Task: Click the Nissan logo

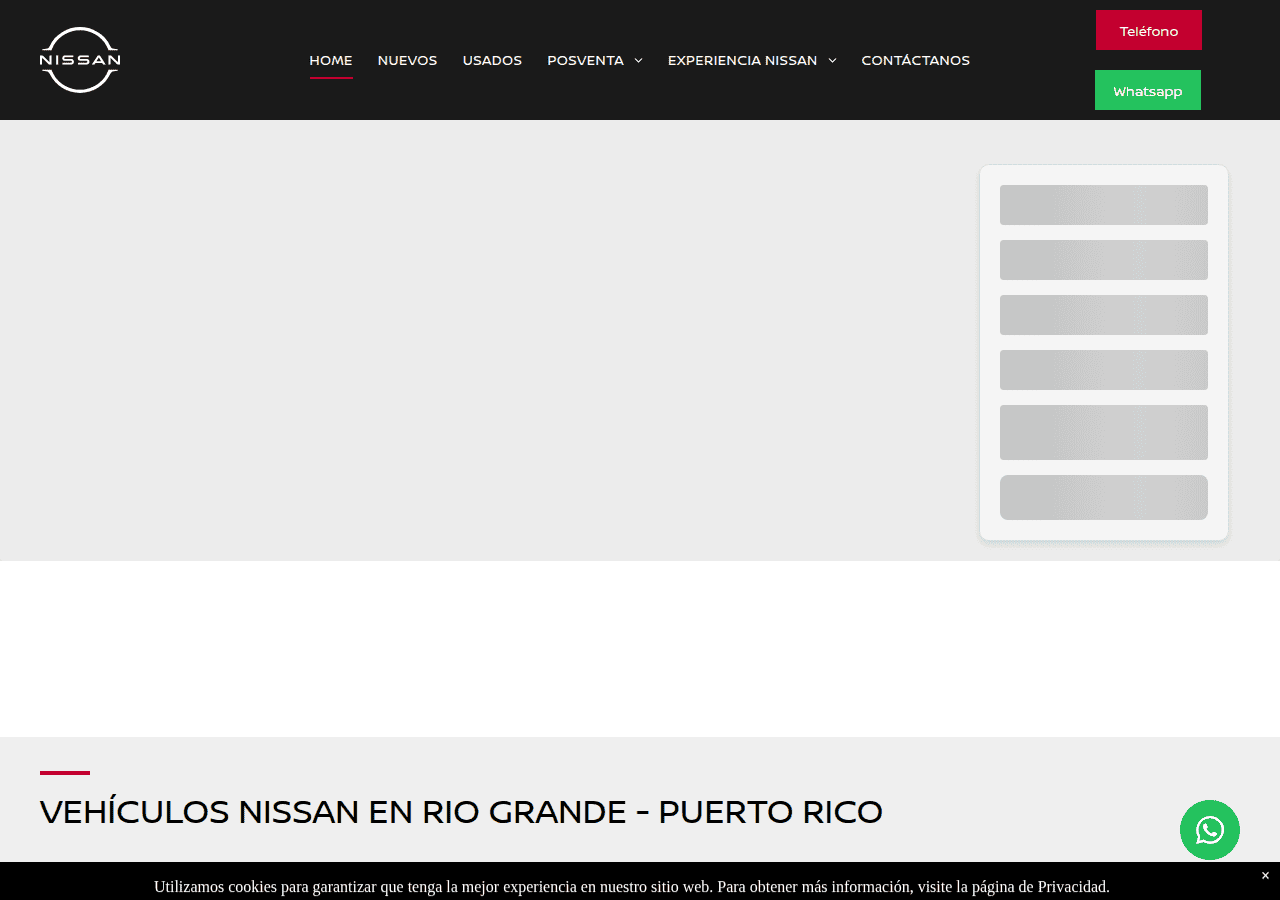Action: point(80,60)
